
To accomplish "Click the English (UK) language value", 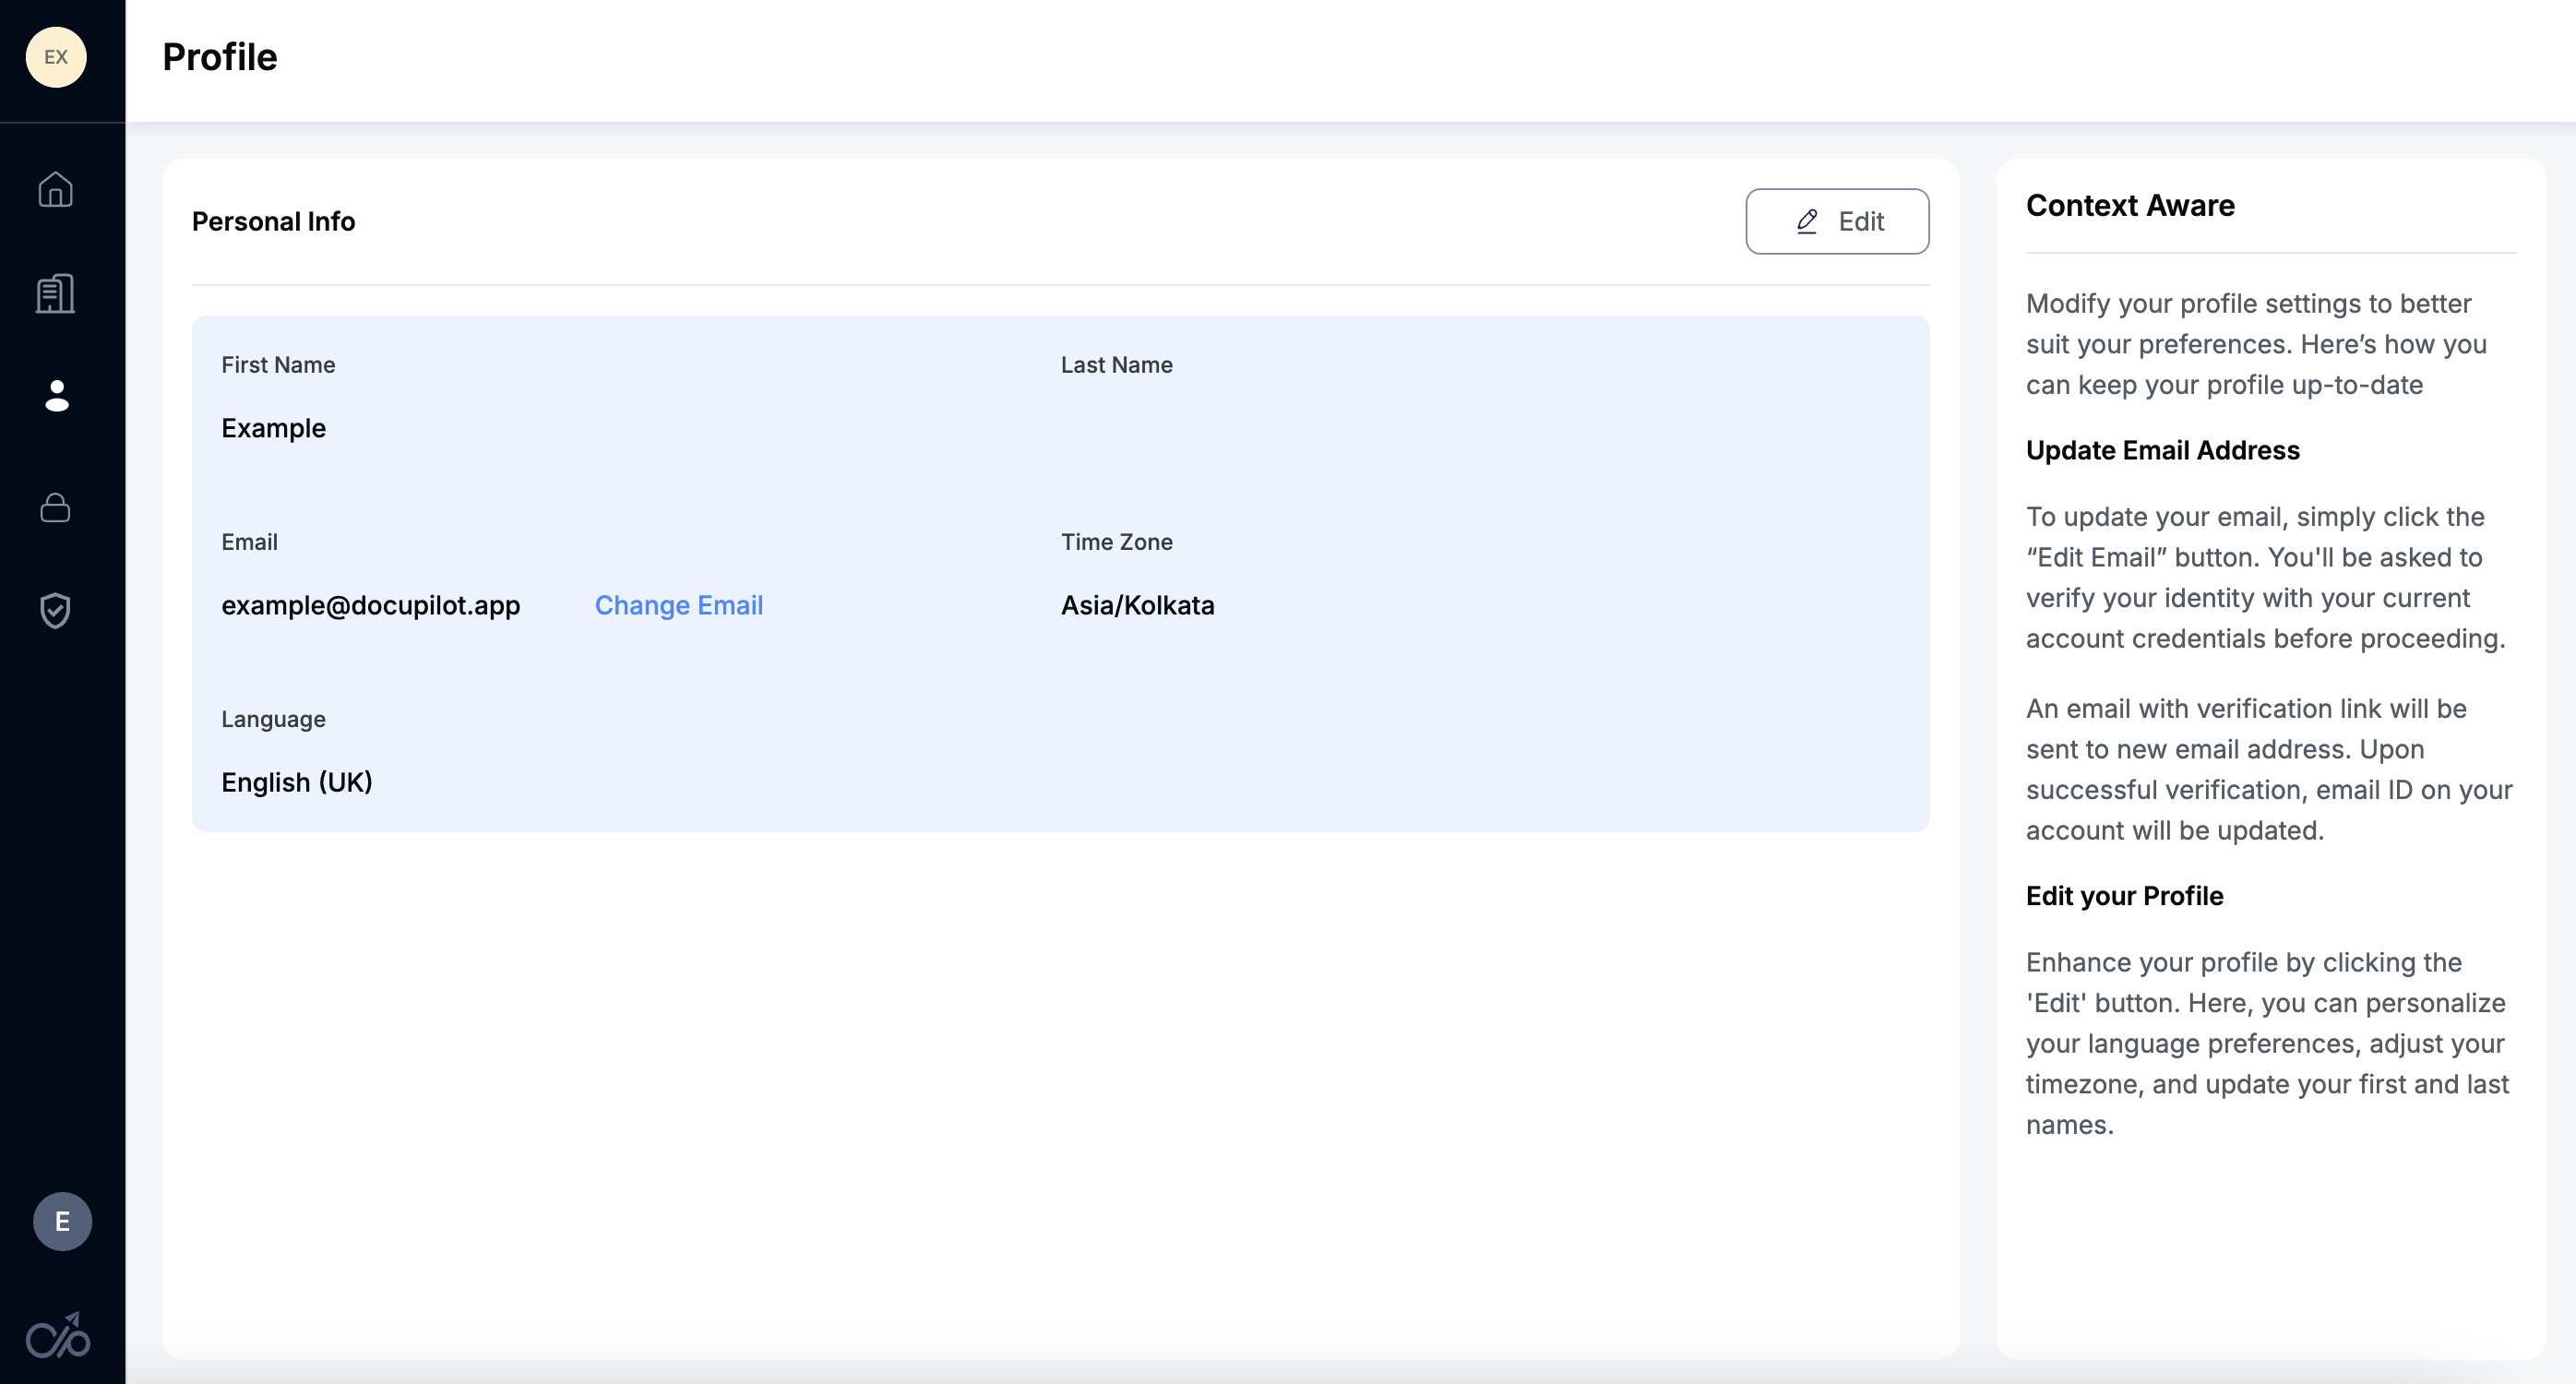I will click(x=296, y=782).
